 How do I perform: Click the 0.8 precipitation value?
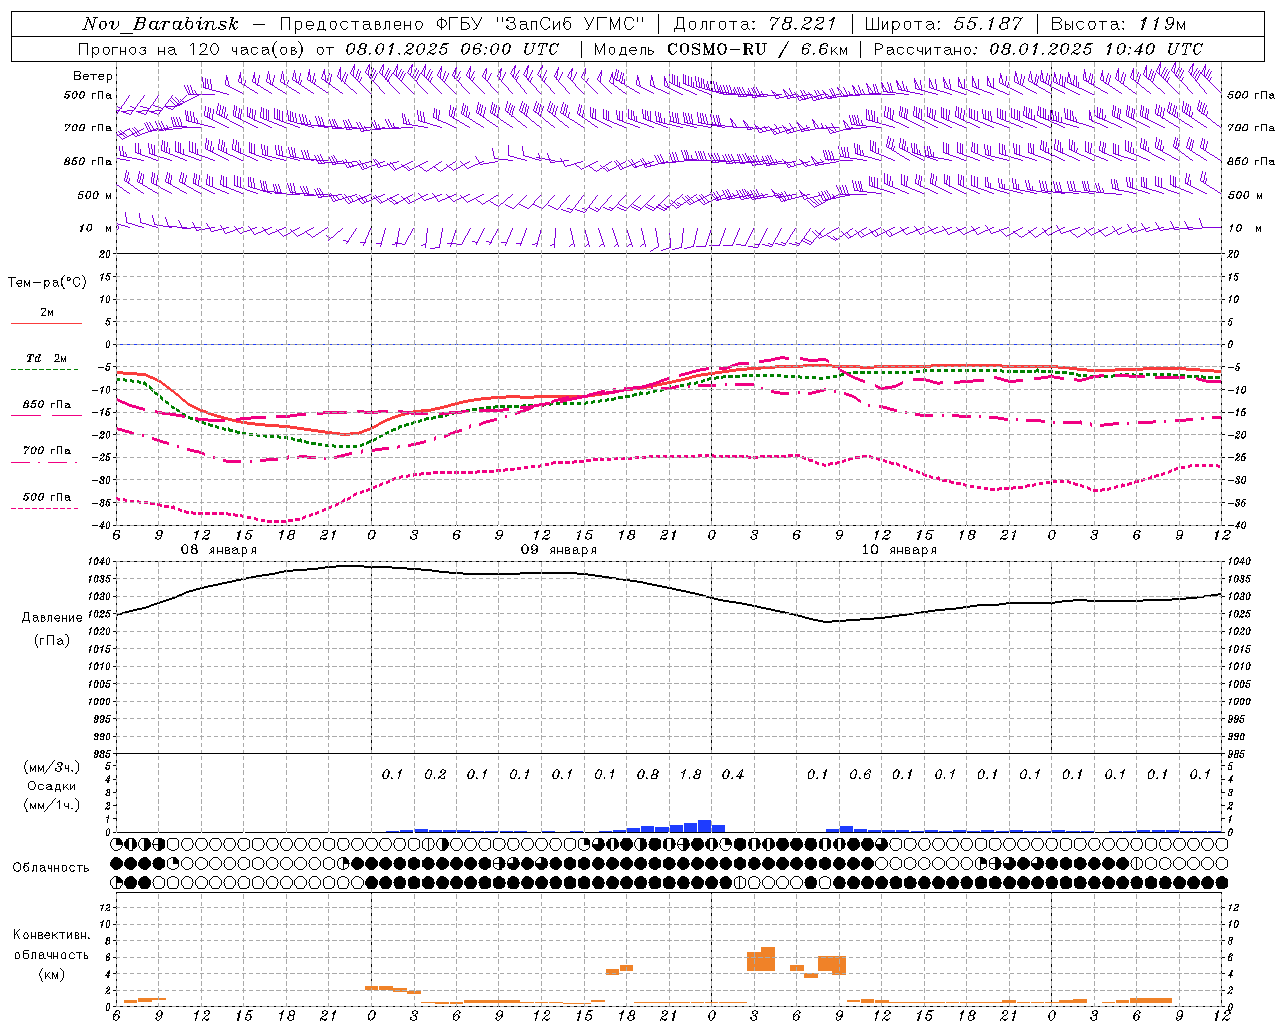[x=648, y=774]
